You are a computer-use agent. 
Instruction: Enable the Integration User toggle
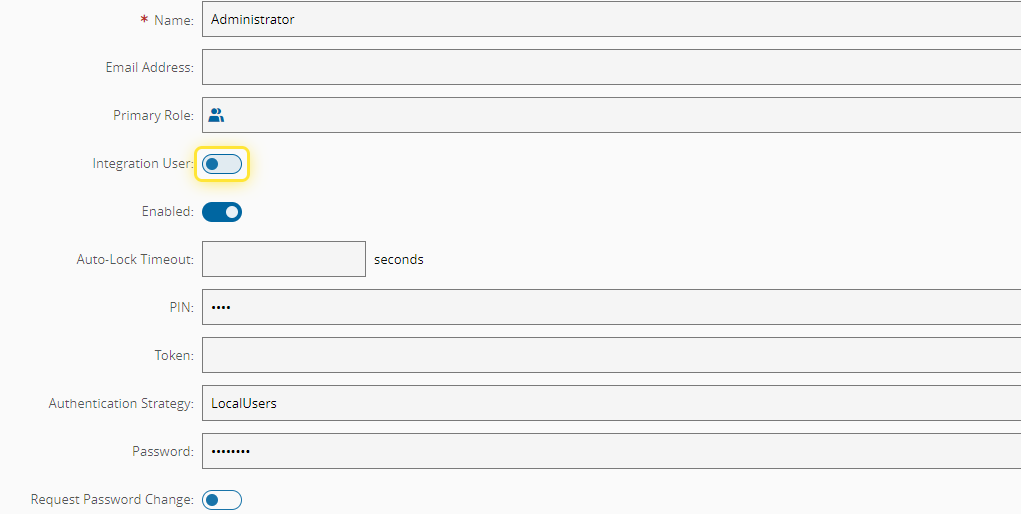click(222, 164)
